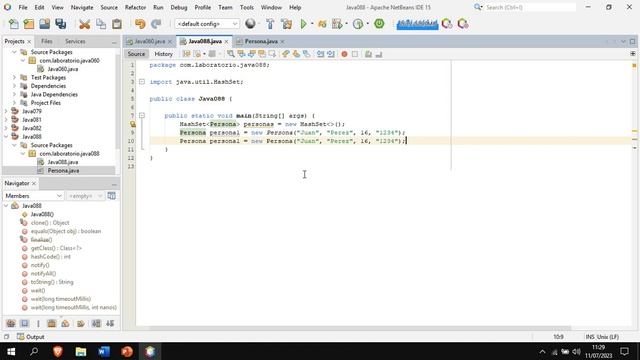Click the Open Project toolbar icon
640x360 pixels.
pos(44,24)
